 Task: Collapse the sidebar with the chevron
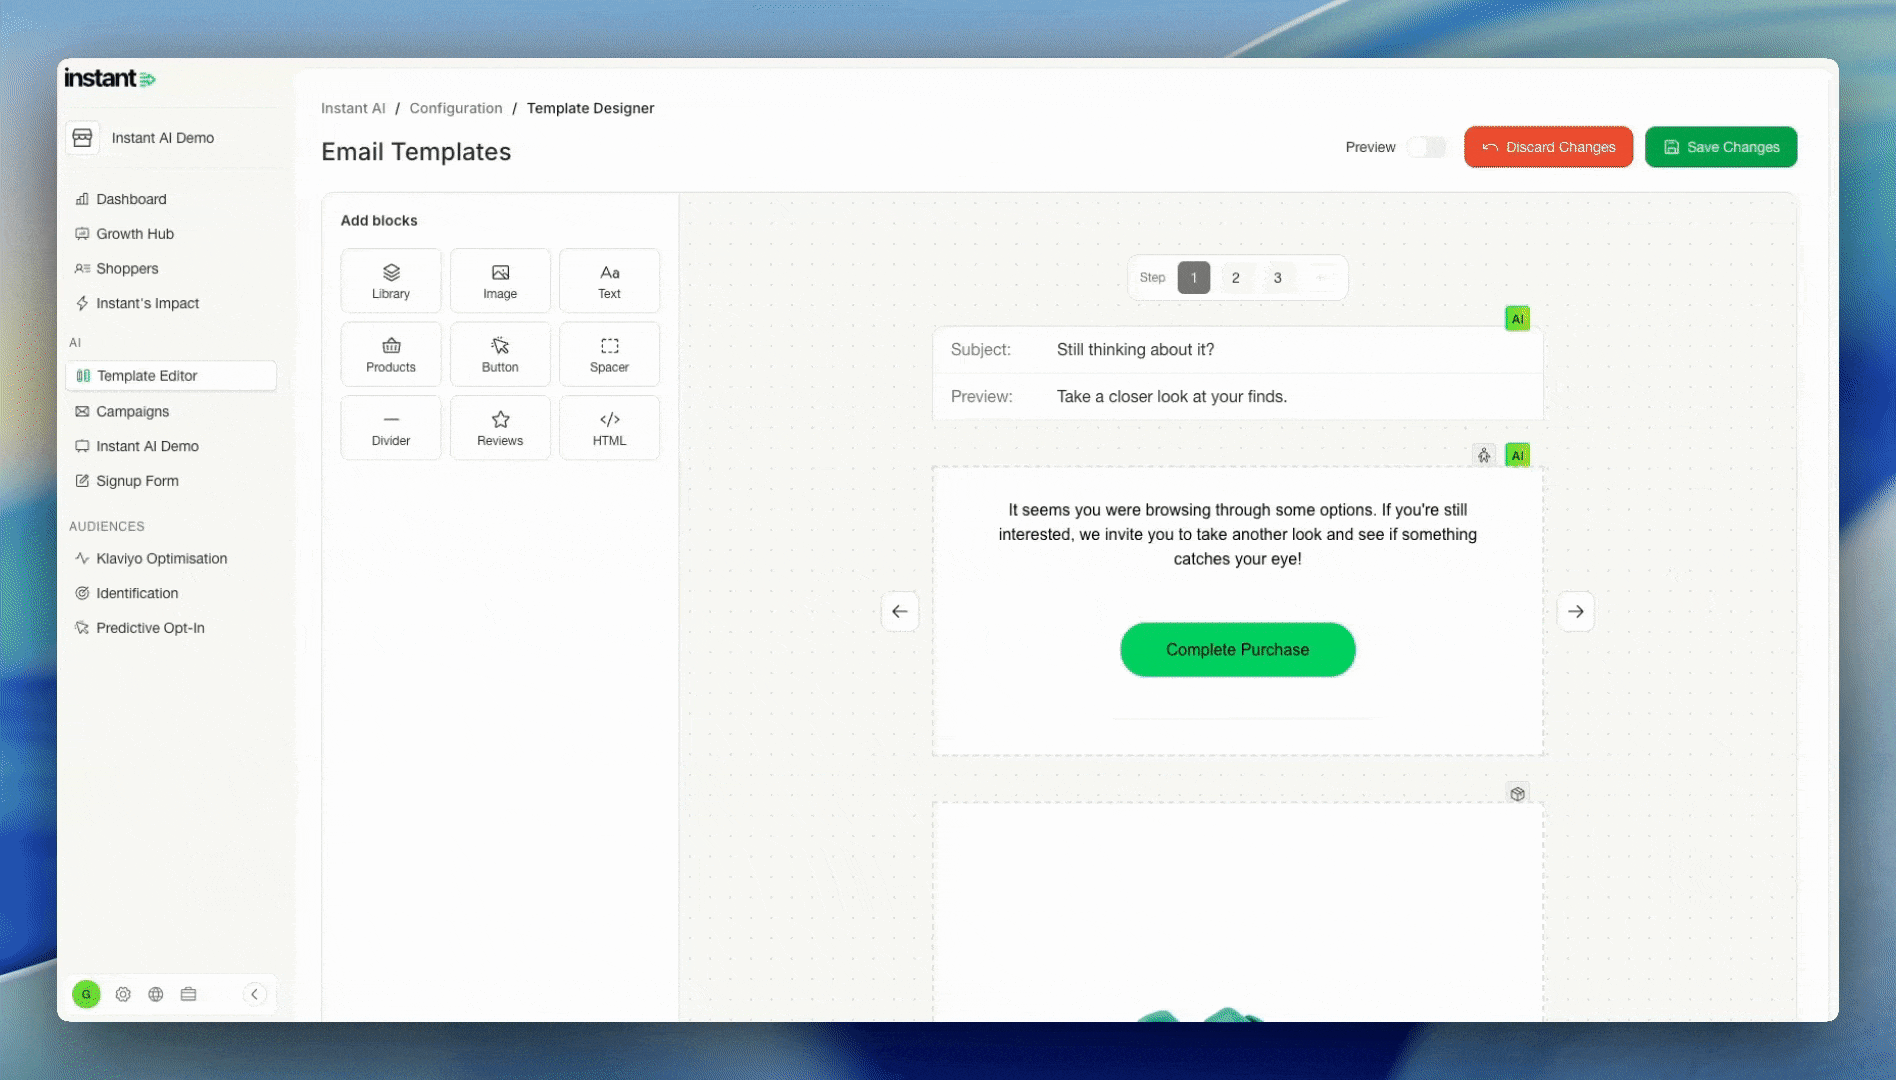pyautogui.click(x=254, y=994)
